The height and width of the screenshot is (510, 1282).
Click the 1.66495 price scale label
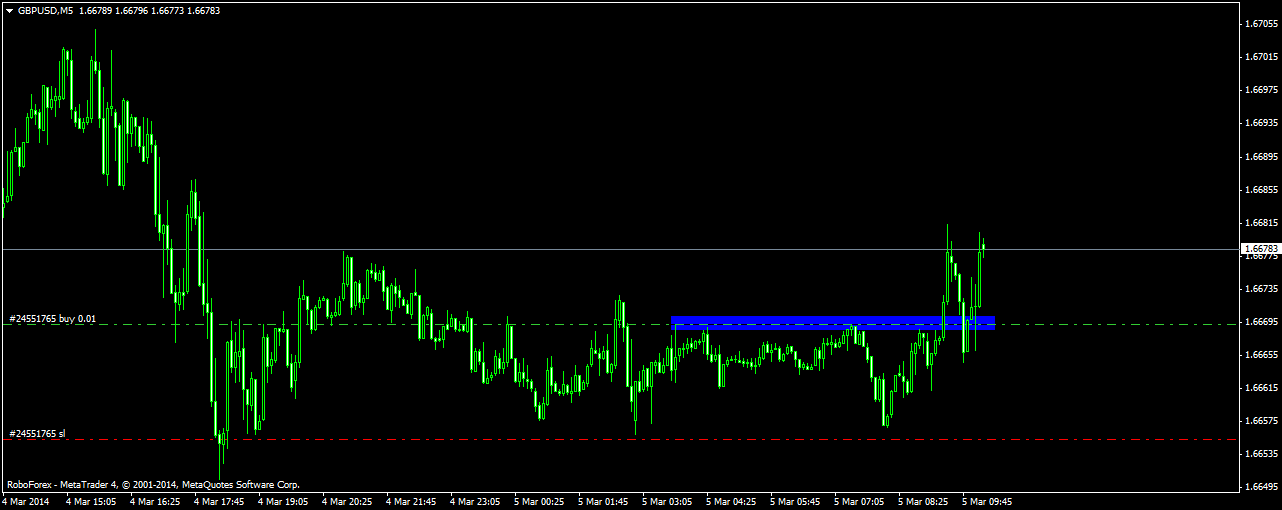(1261, 487)
